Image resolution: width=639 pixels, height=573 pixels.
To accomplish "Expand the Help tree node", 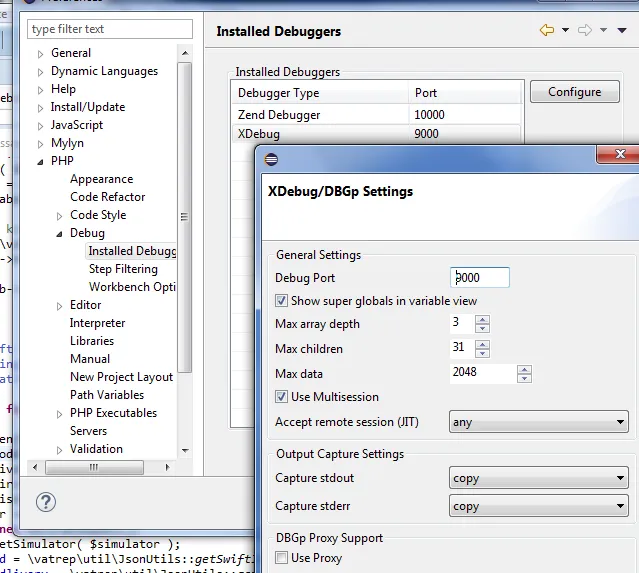I will [40, 90].
